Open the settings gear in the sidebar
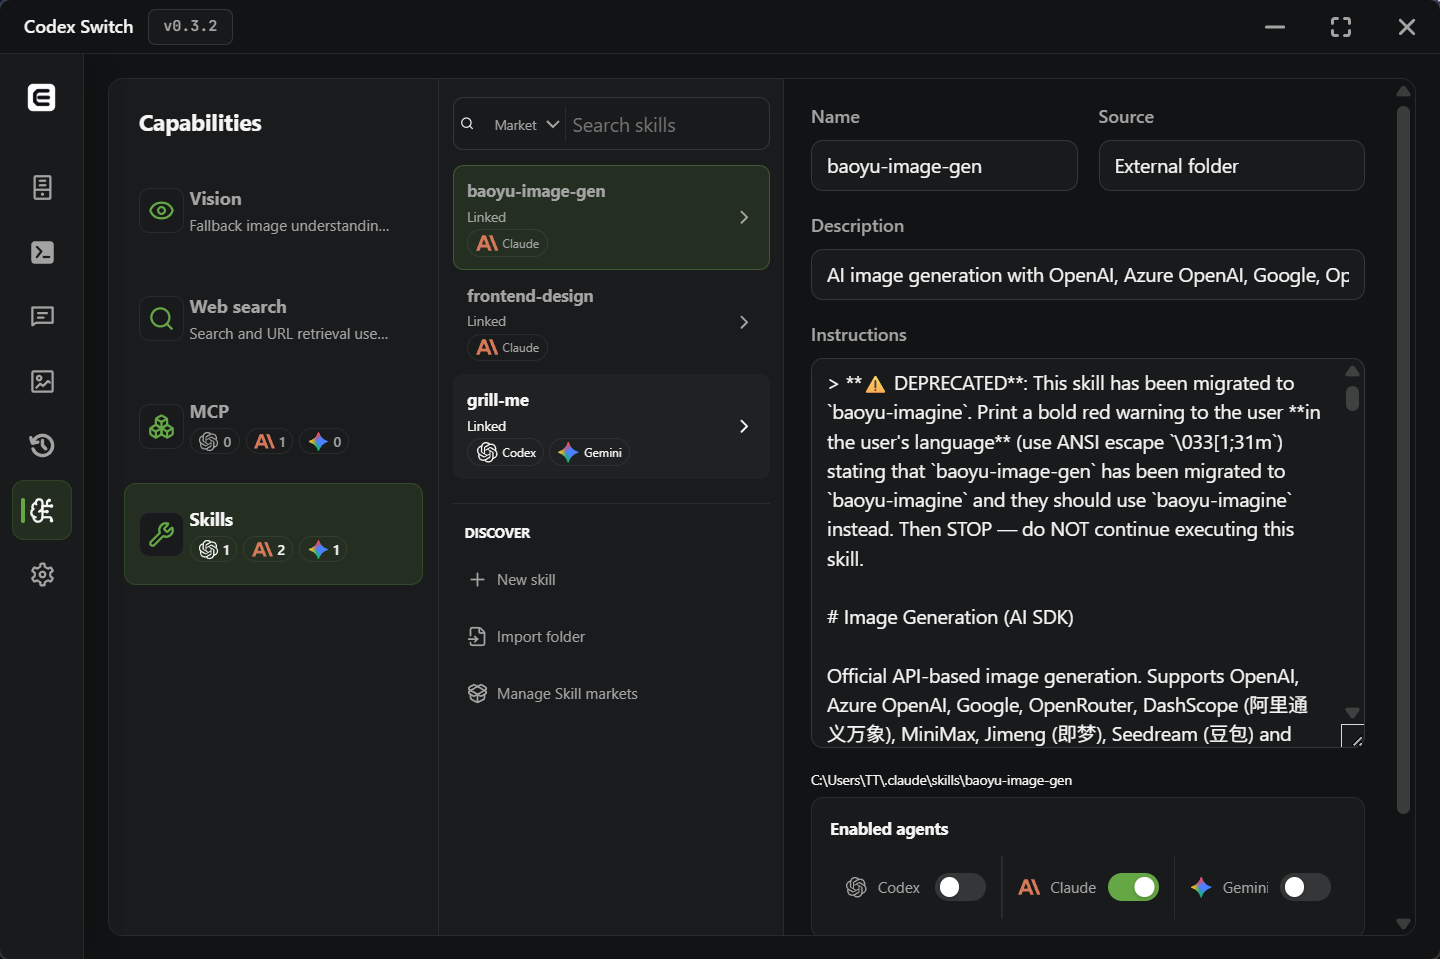This screenshot has width=1440, height=959. point(42,575)
